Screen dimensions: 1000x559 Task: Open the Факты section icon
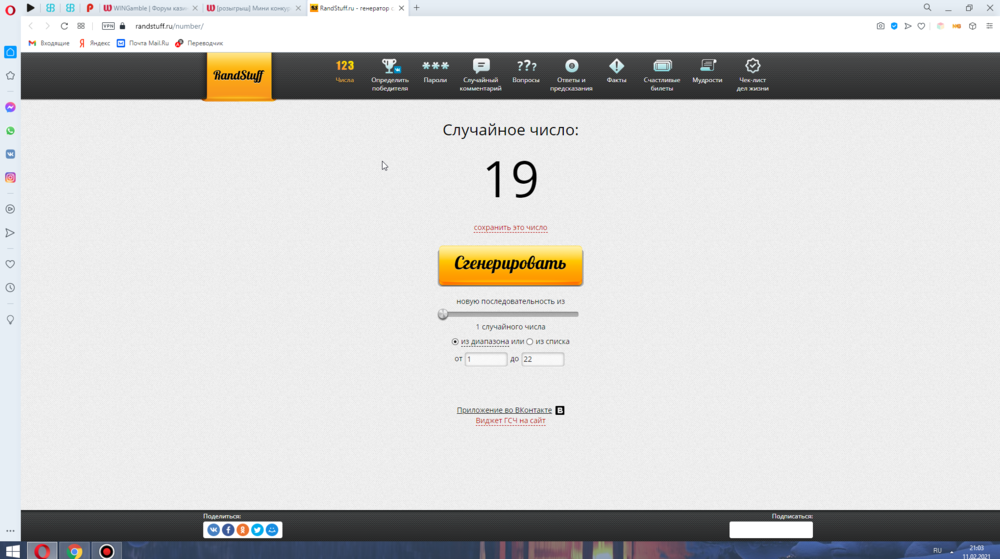616,68
